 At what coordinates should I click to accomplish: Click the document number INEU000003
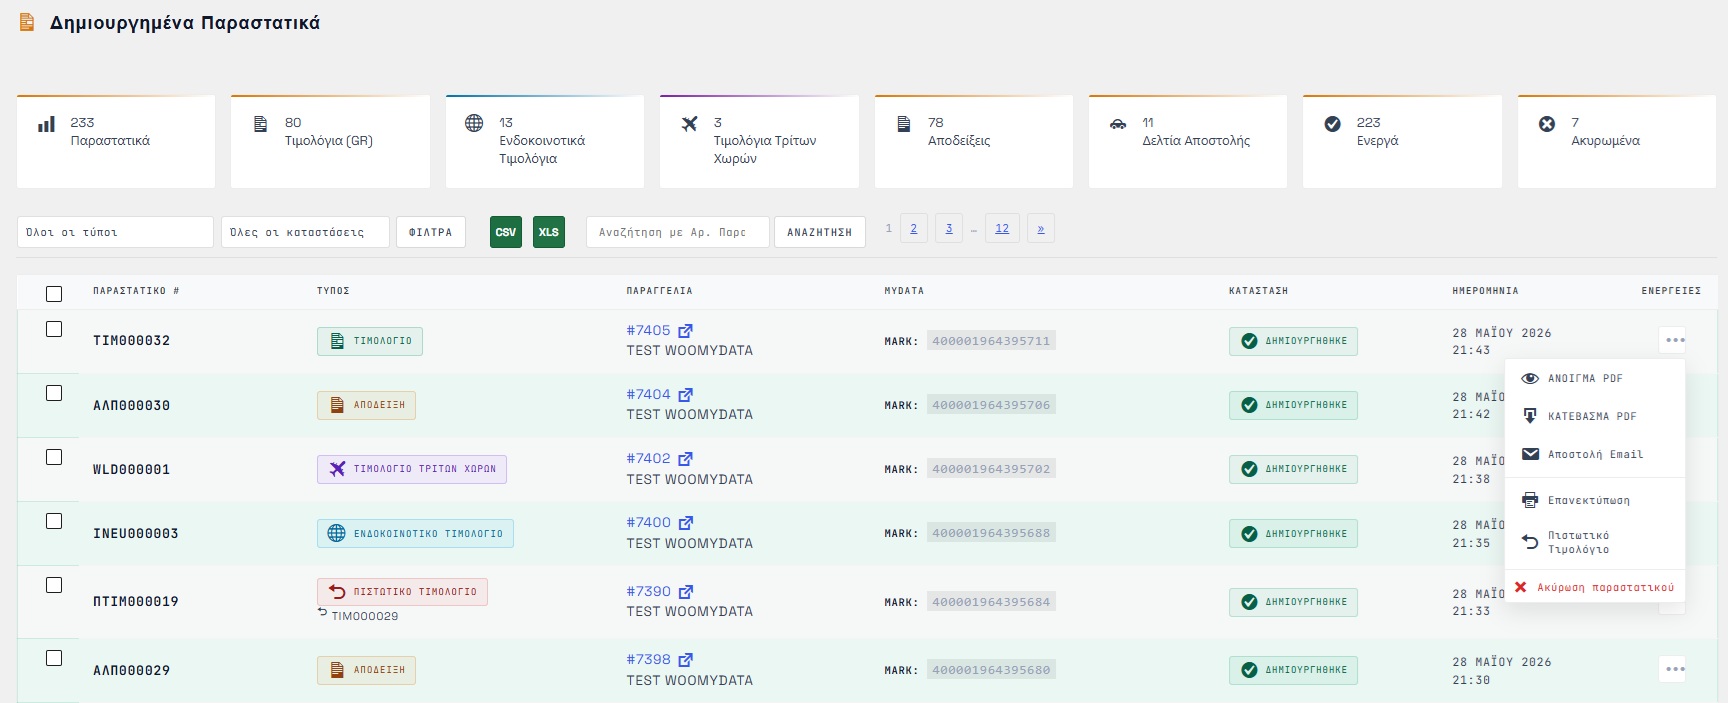coord(136,534)
